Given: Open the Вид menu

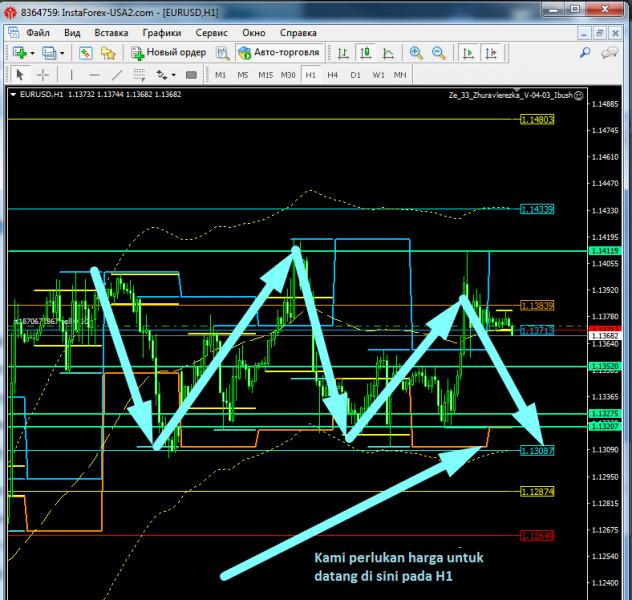Looking at the screenshot, I should coord(72,33).
